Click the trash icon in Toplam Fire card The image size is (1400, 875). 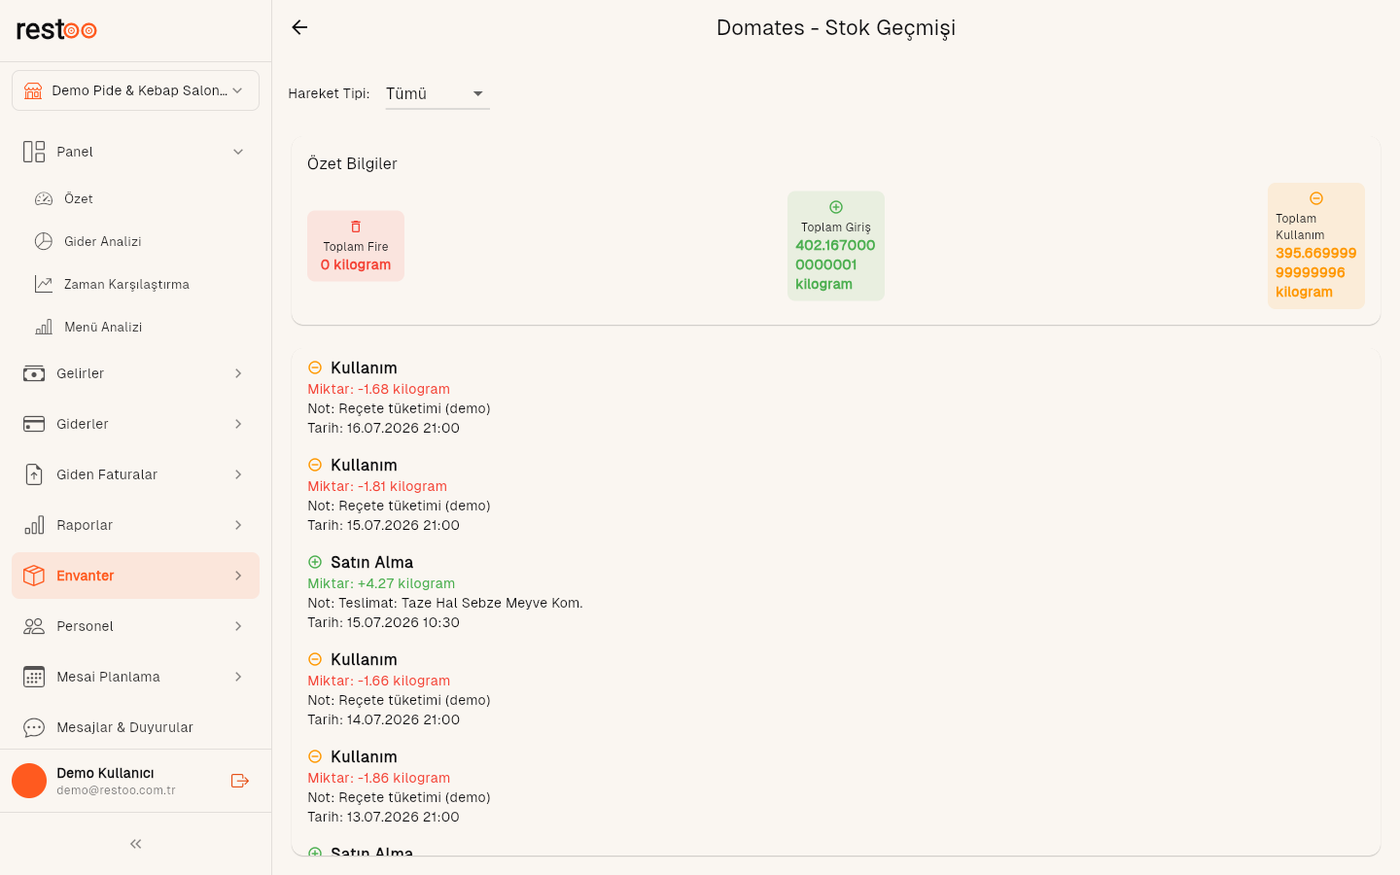(355, 227)
